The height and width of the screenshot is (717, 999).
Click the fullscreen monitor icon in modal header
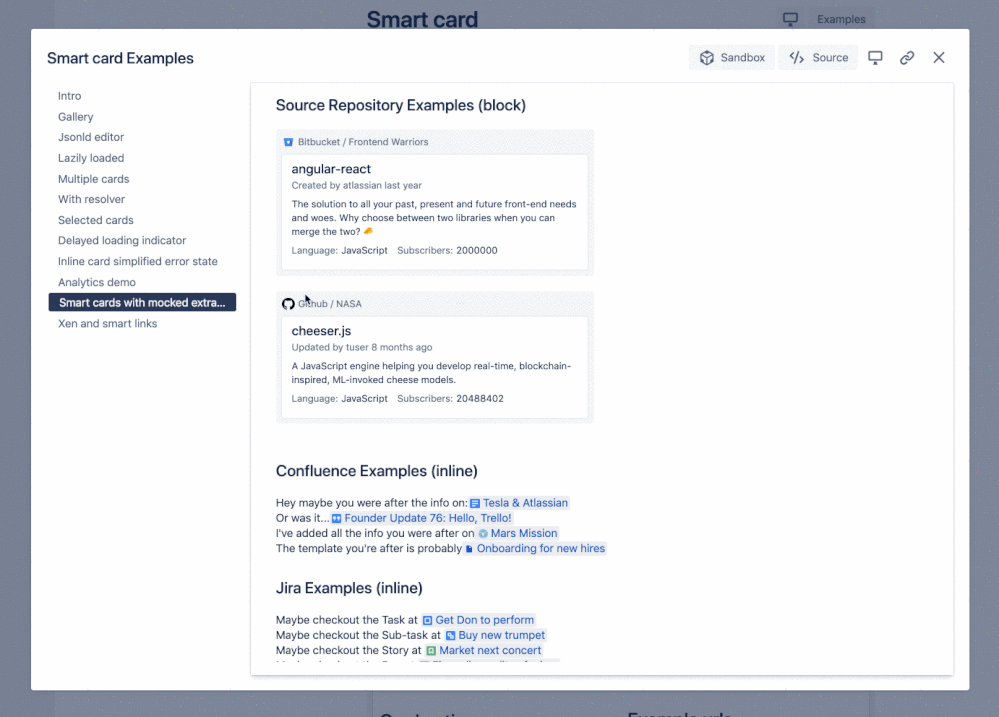pos(875,57)
